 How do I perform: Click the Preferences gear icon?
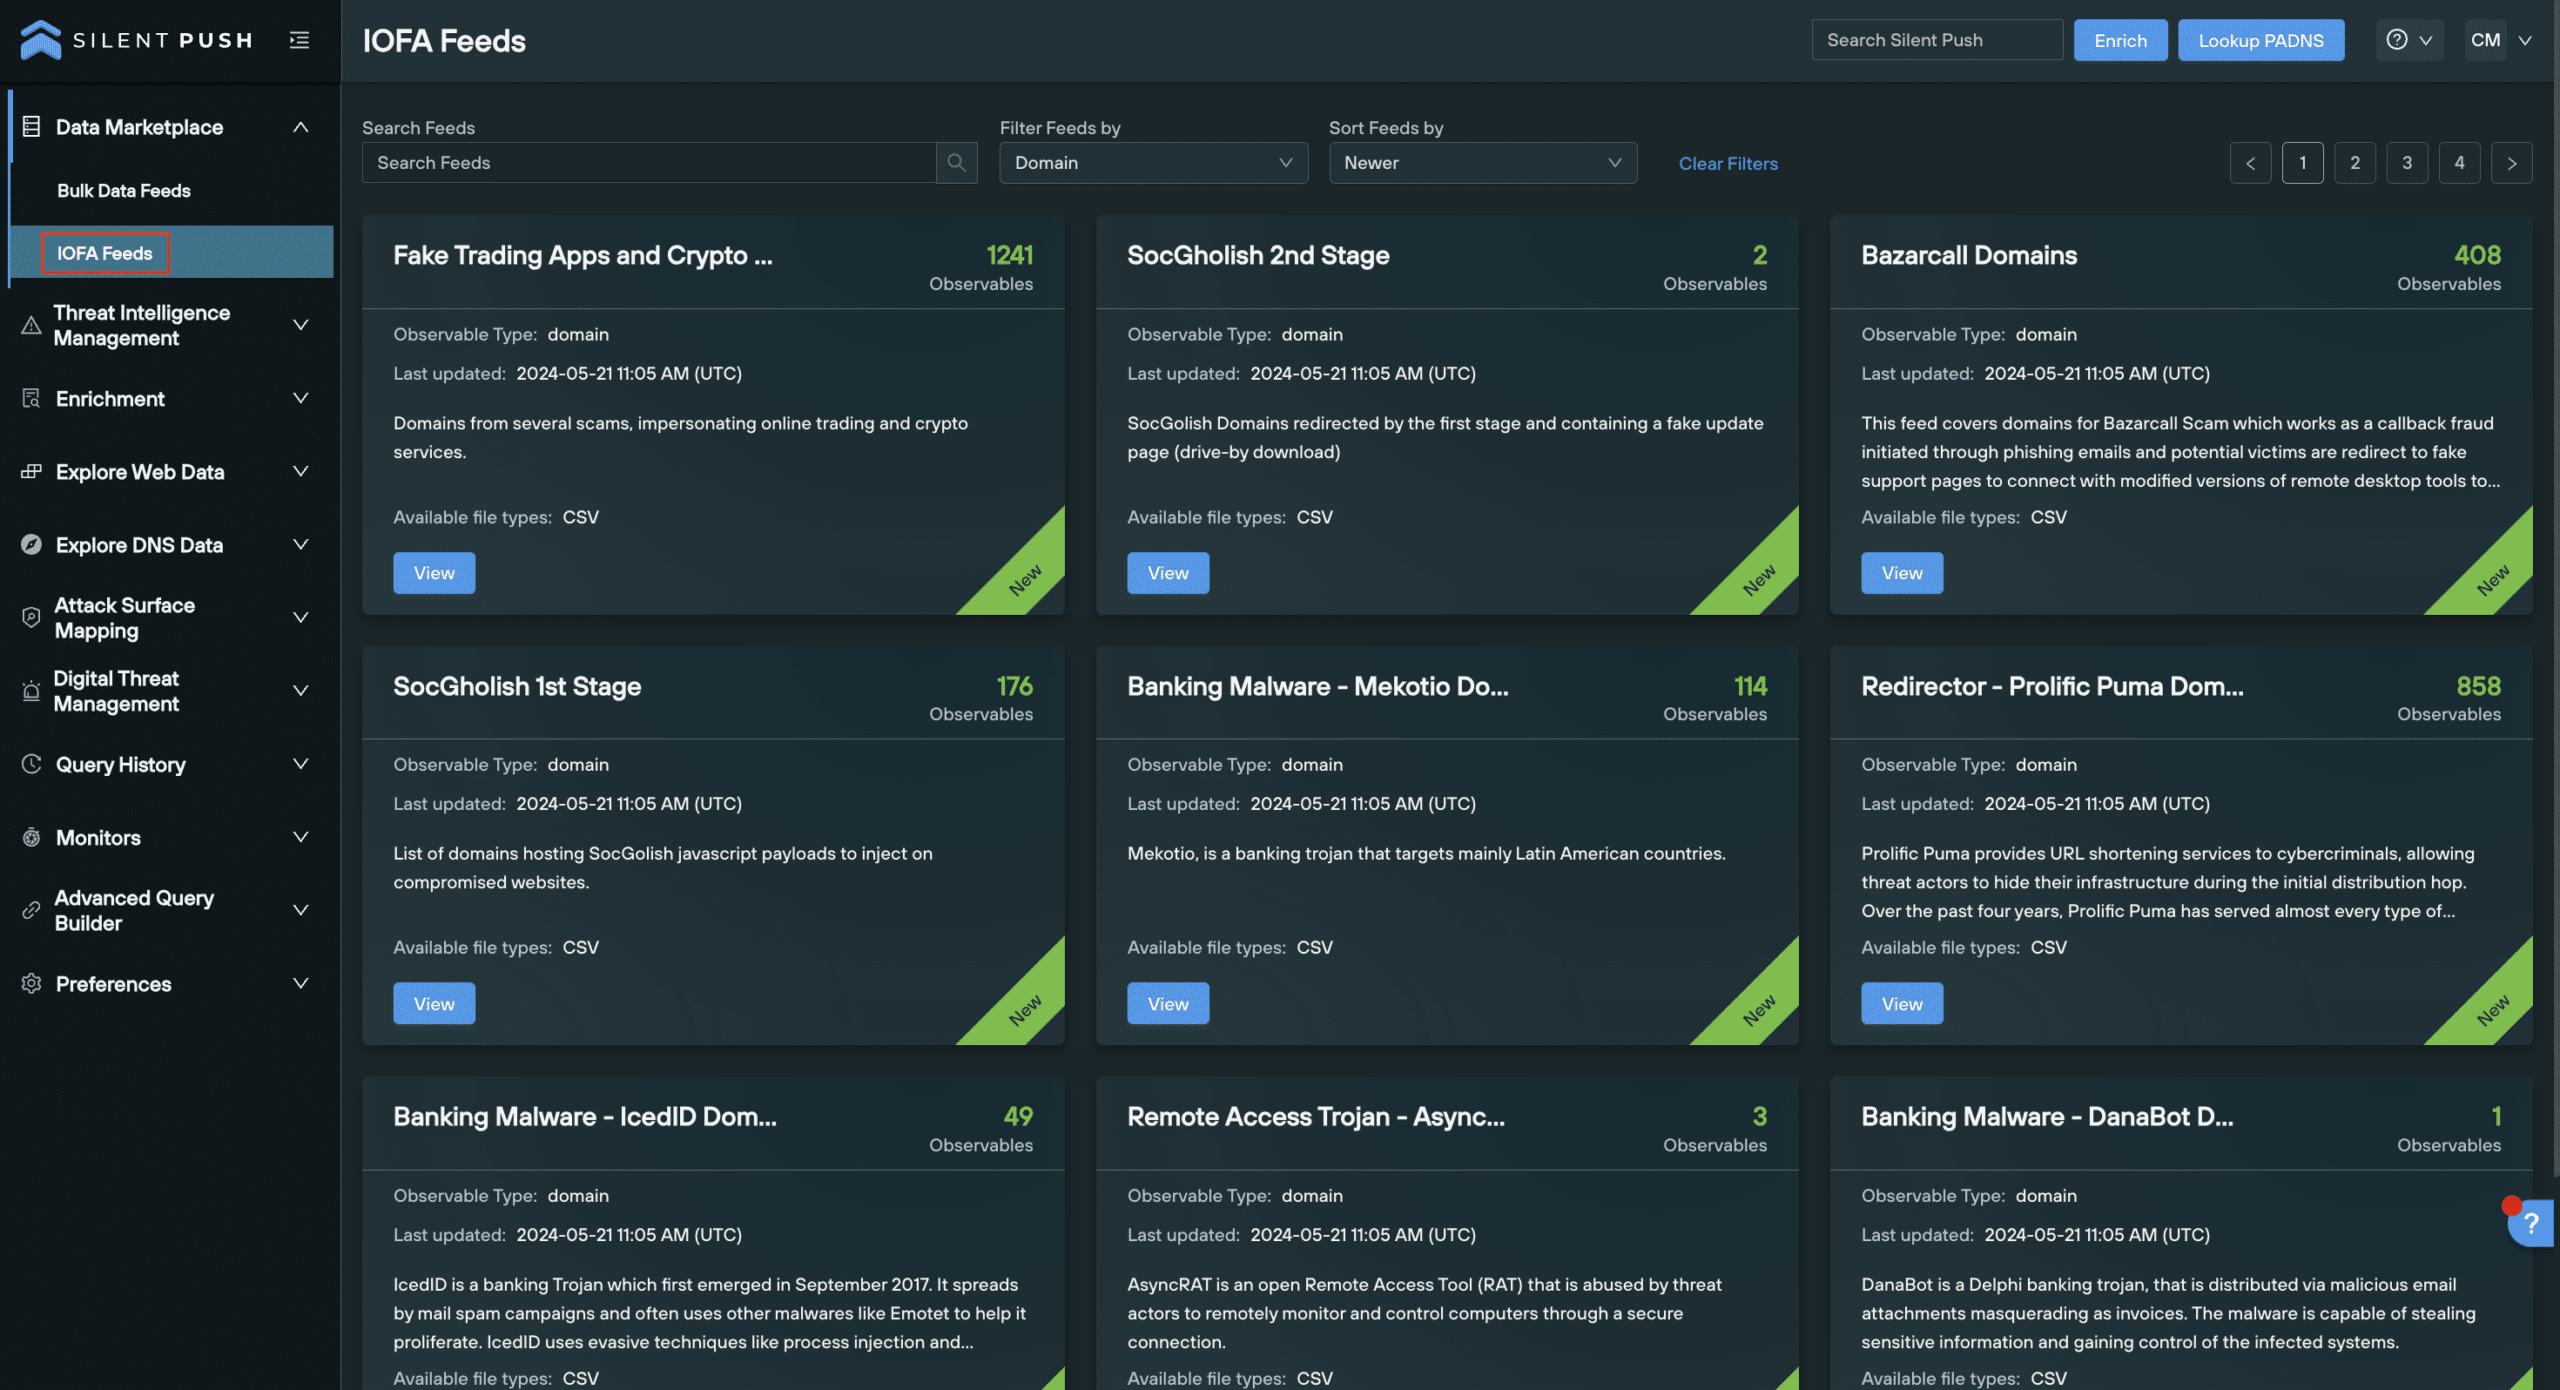click(31, 983)
